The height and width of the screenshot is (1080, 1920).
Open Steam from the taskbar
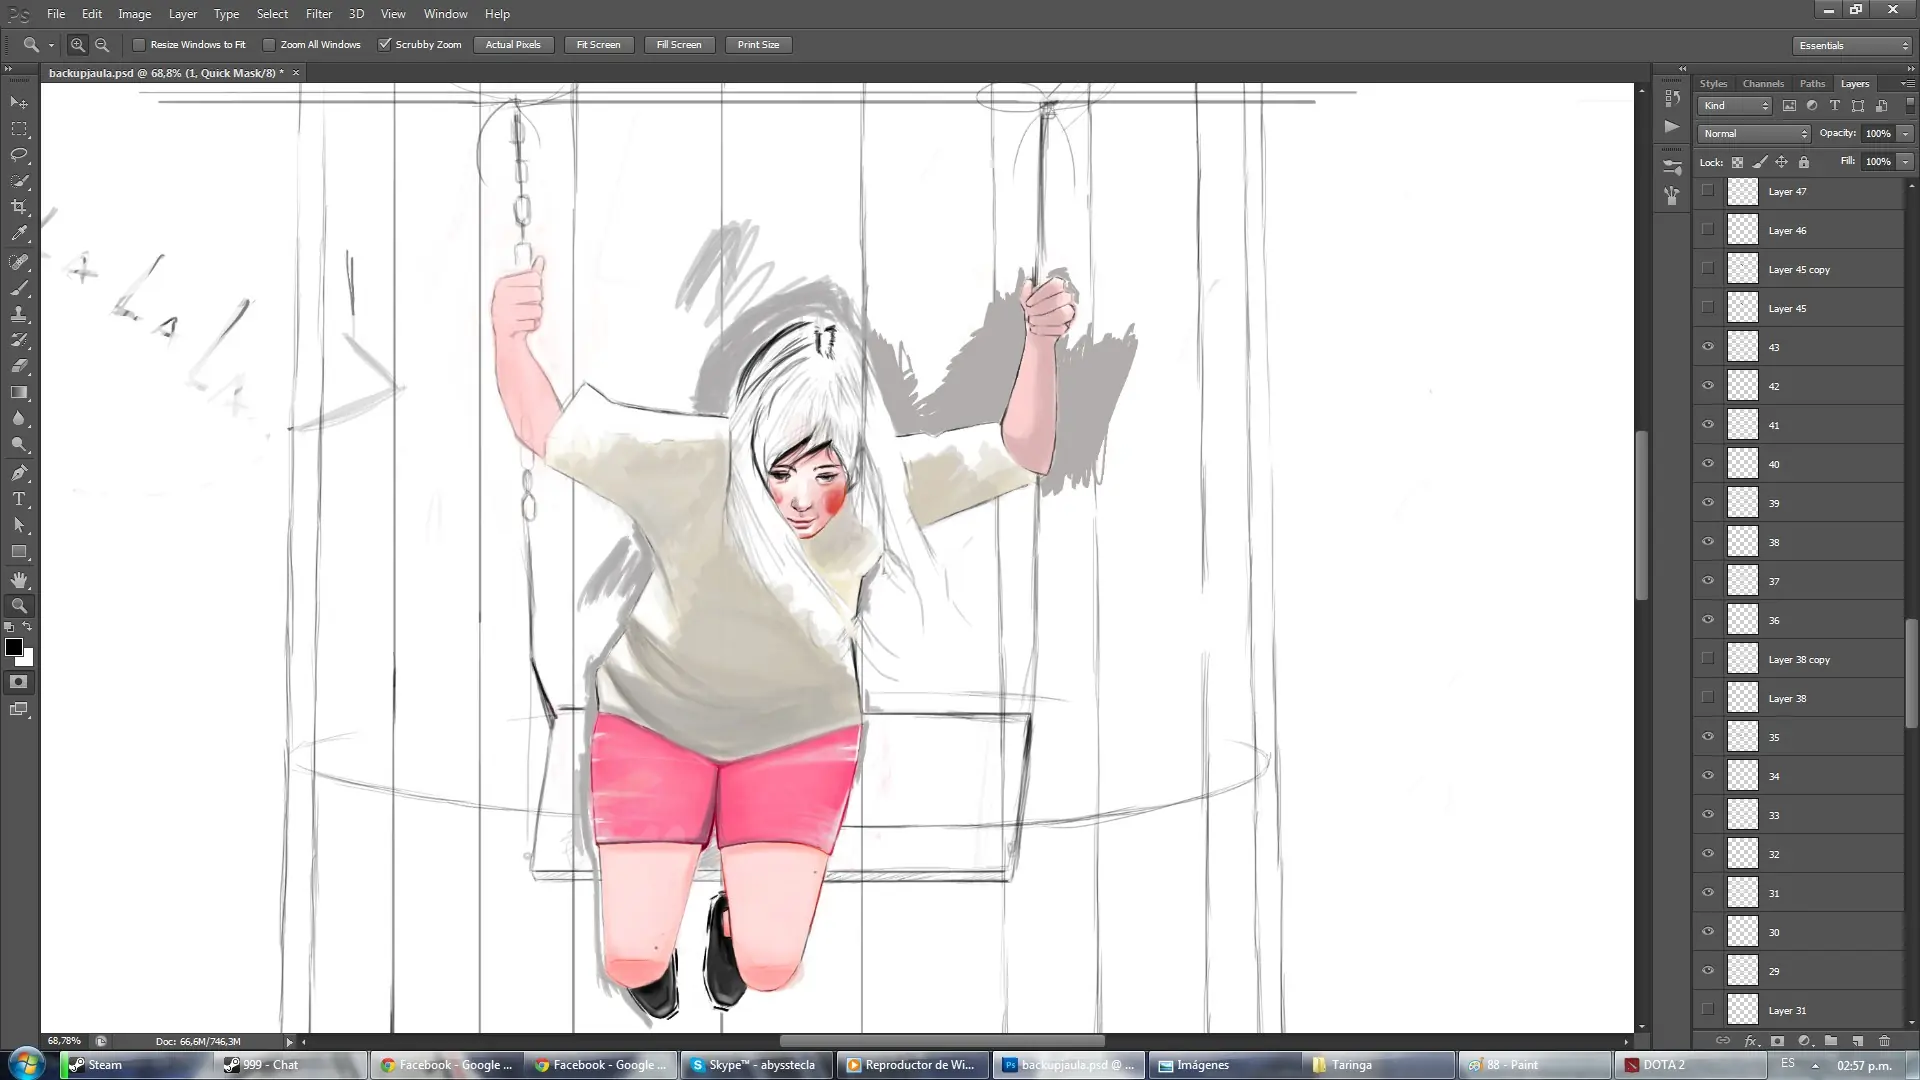(137, 1065)
